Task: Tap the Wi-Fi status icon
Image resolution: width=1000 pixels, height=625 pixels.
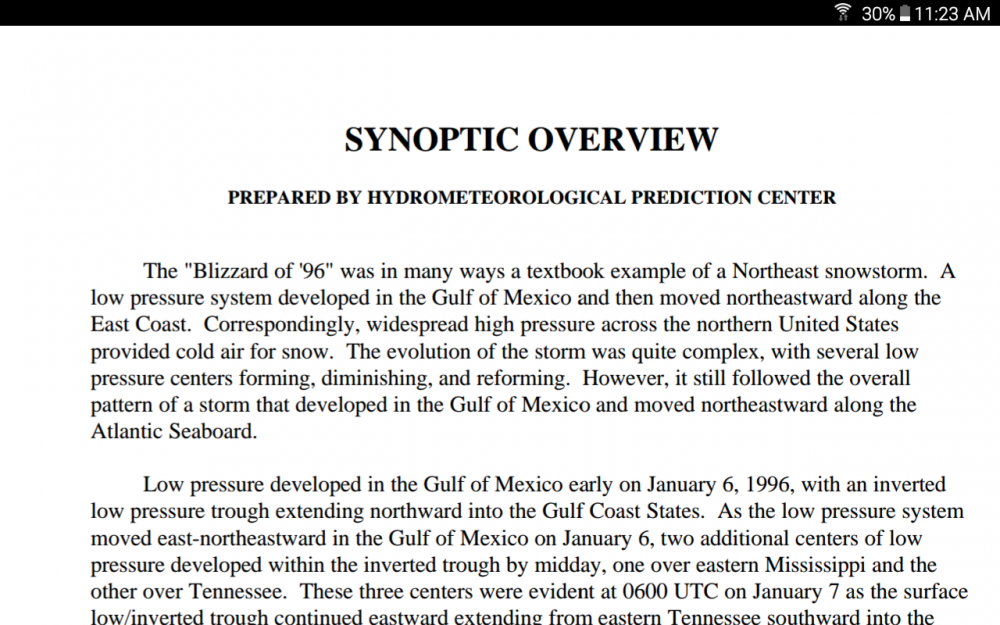Action: 842,12
